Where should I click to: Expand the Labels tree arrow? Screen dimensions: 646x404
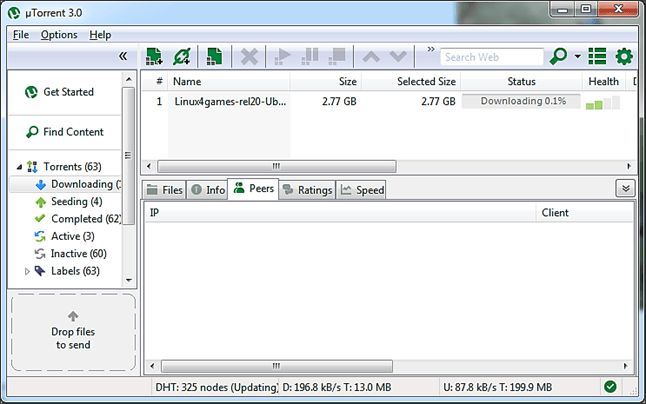pyautogui.click(x=27, y=271)
